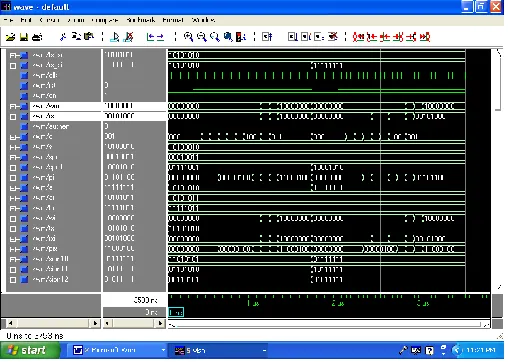This screenshot has height=362, width=508.
Task: Click the left arrow of the signal-name pane scrollbar
Action: pos(11,323)
